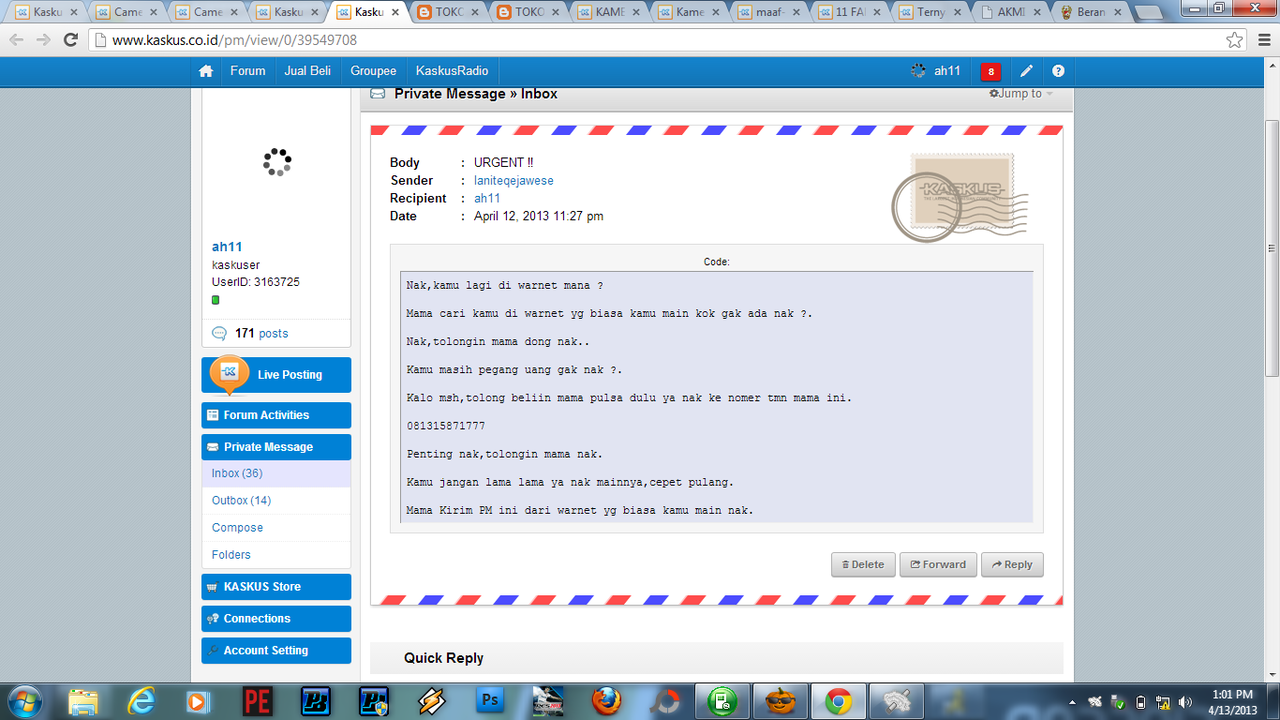1280x720 pixels.
Task: Open Connections in sidebar
Action: click(276, 619)
